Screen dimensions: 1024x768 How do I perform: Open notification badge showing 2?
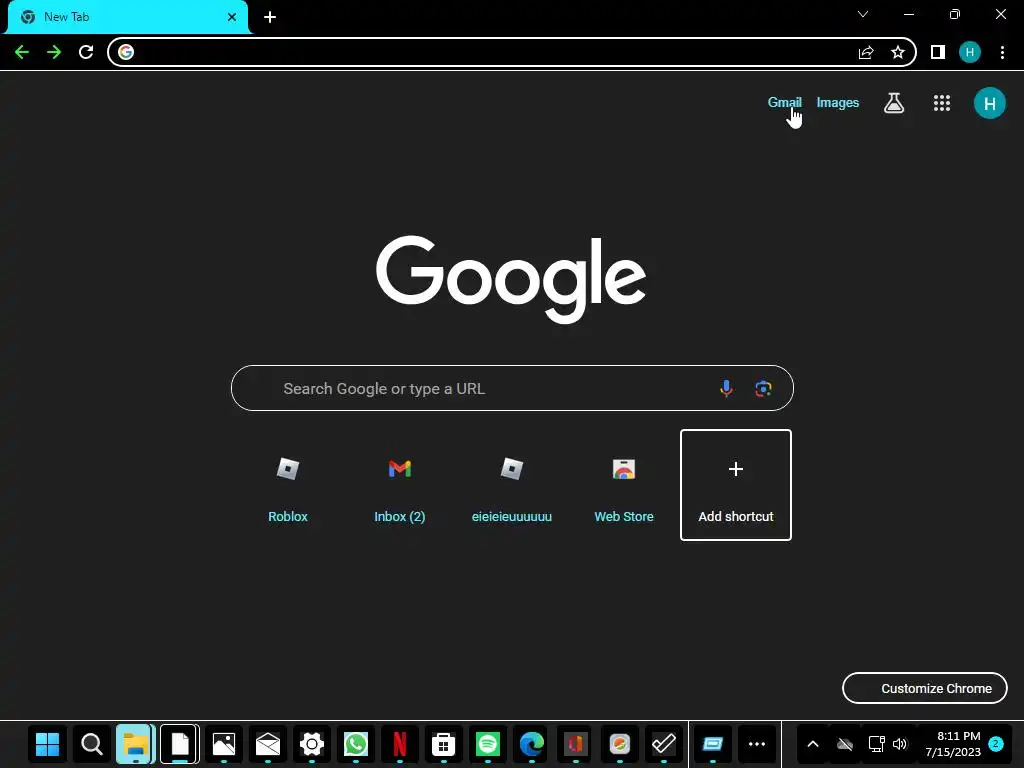[996, 744]
